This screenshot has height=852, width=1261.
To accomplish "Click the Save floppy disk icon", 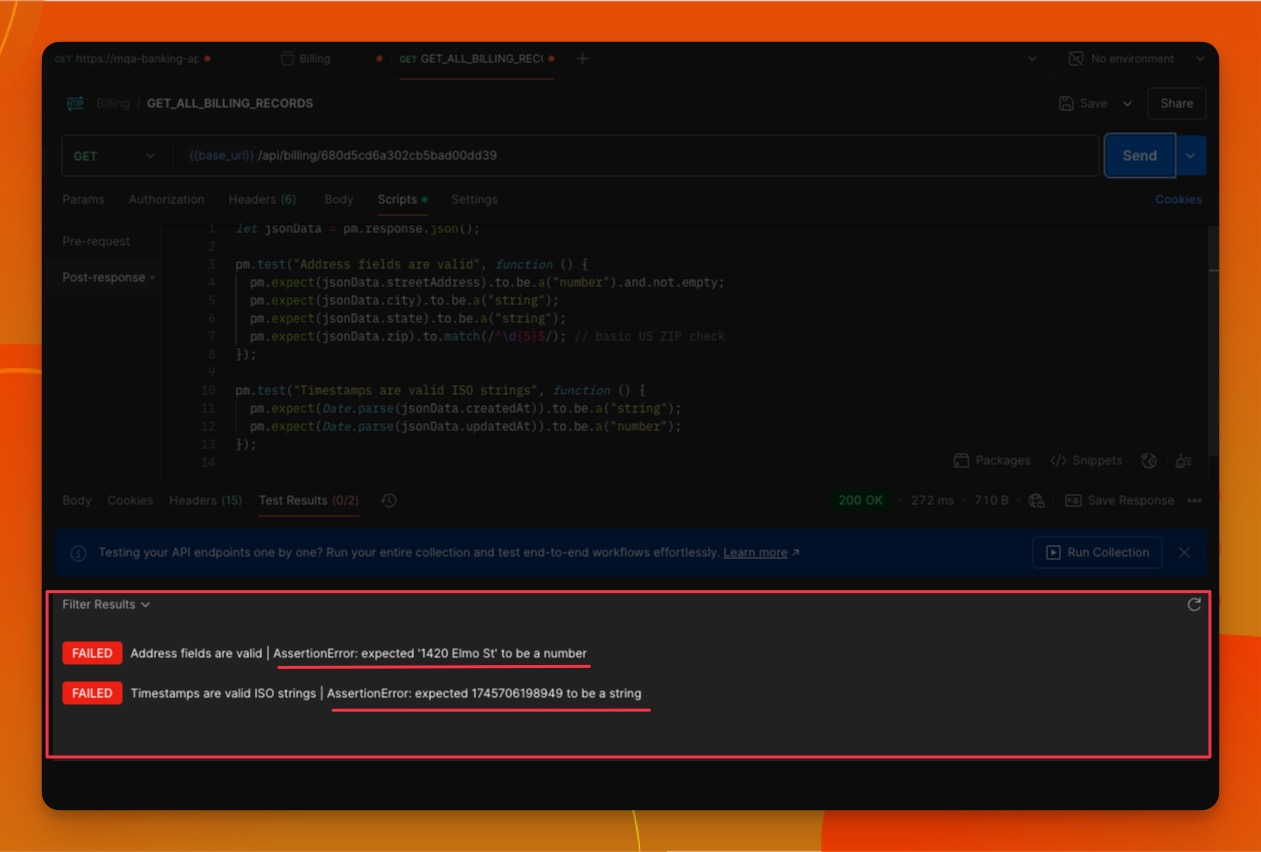I will pos(1066,103).
